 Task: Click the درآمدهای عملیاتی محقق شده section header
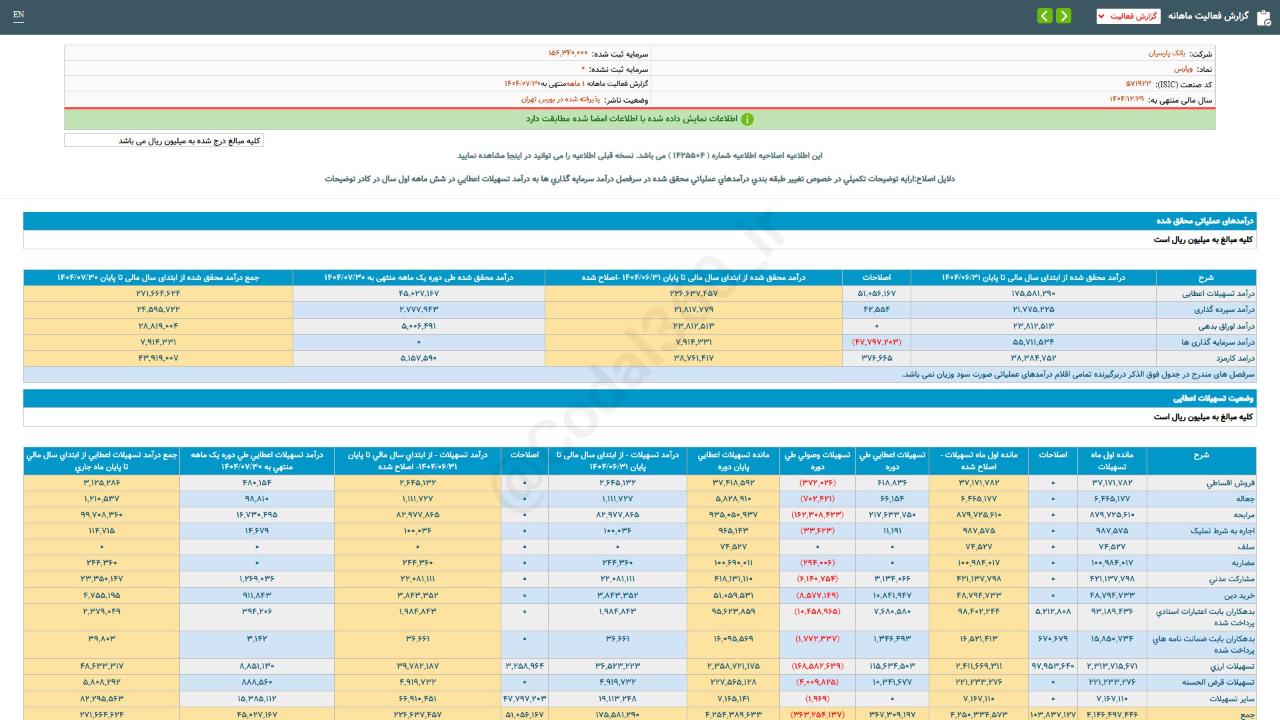tap(640, 221)
